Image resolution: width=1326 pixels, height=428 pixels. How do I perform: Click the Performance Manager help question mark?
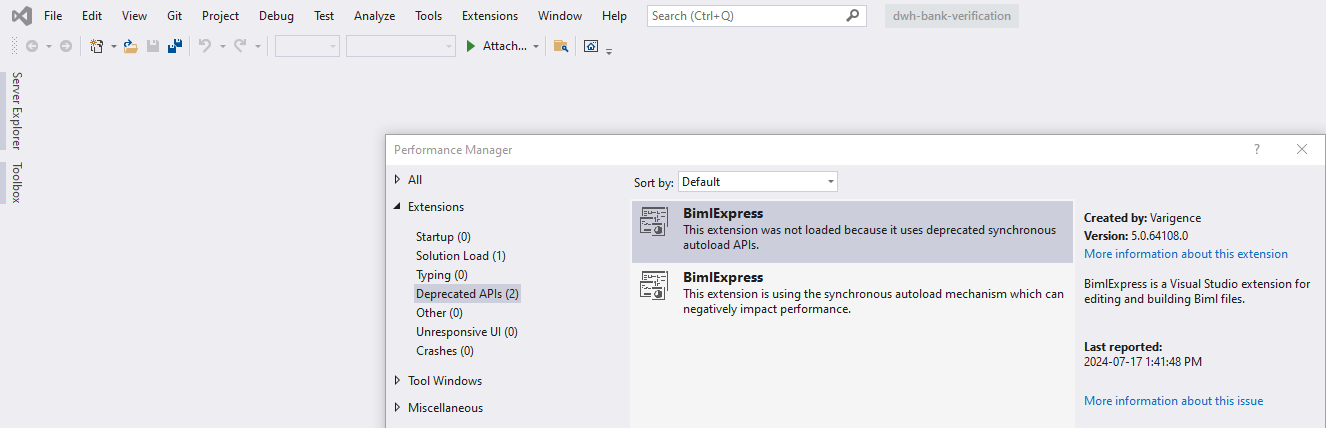pos(1257,149)
